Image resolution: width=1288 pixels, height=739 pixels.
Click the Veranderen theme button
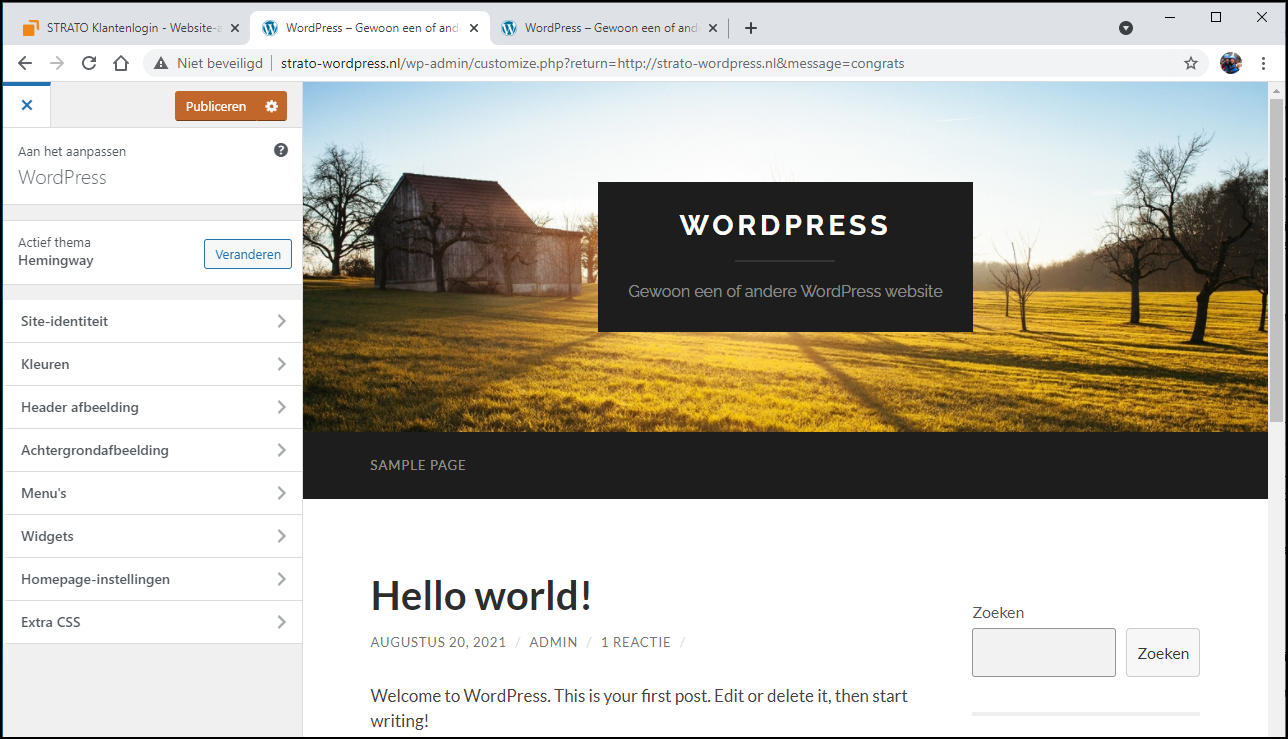pyautogui.click(x=248, y=254)
